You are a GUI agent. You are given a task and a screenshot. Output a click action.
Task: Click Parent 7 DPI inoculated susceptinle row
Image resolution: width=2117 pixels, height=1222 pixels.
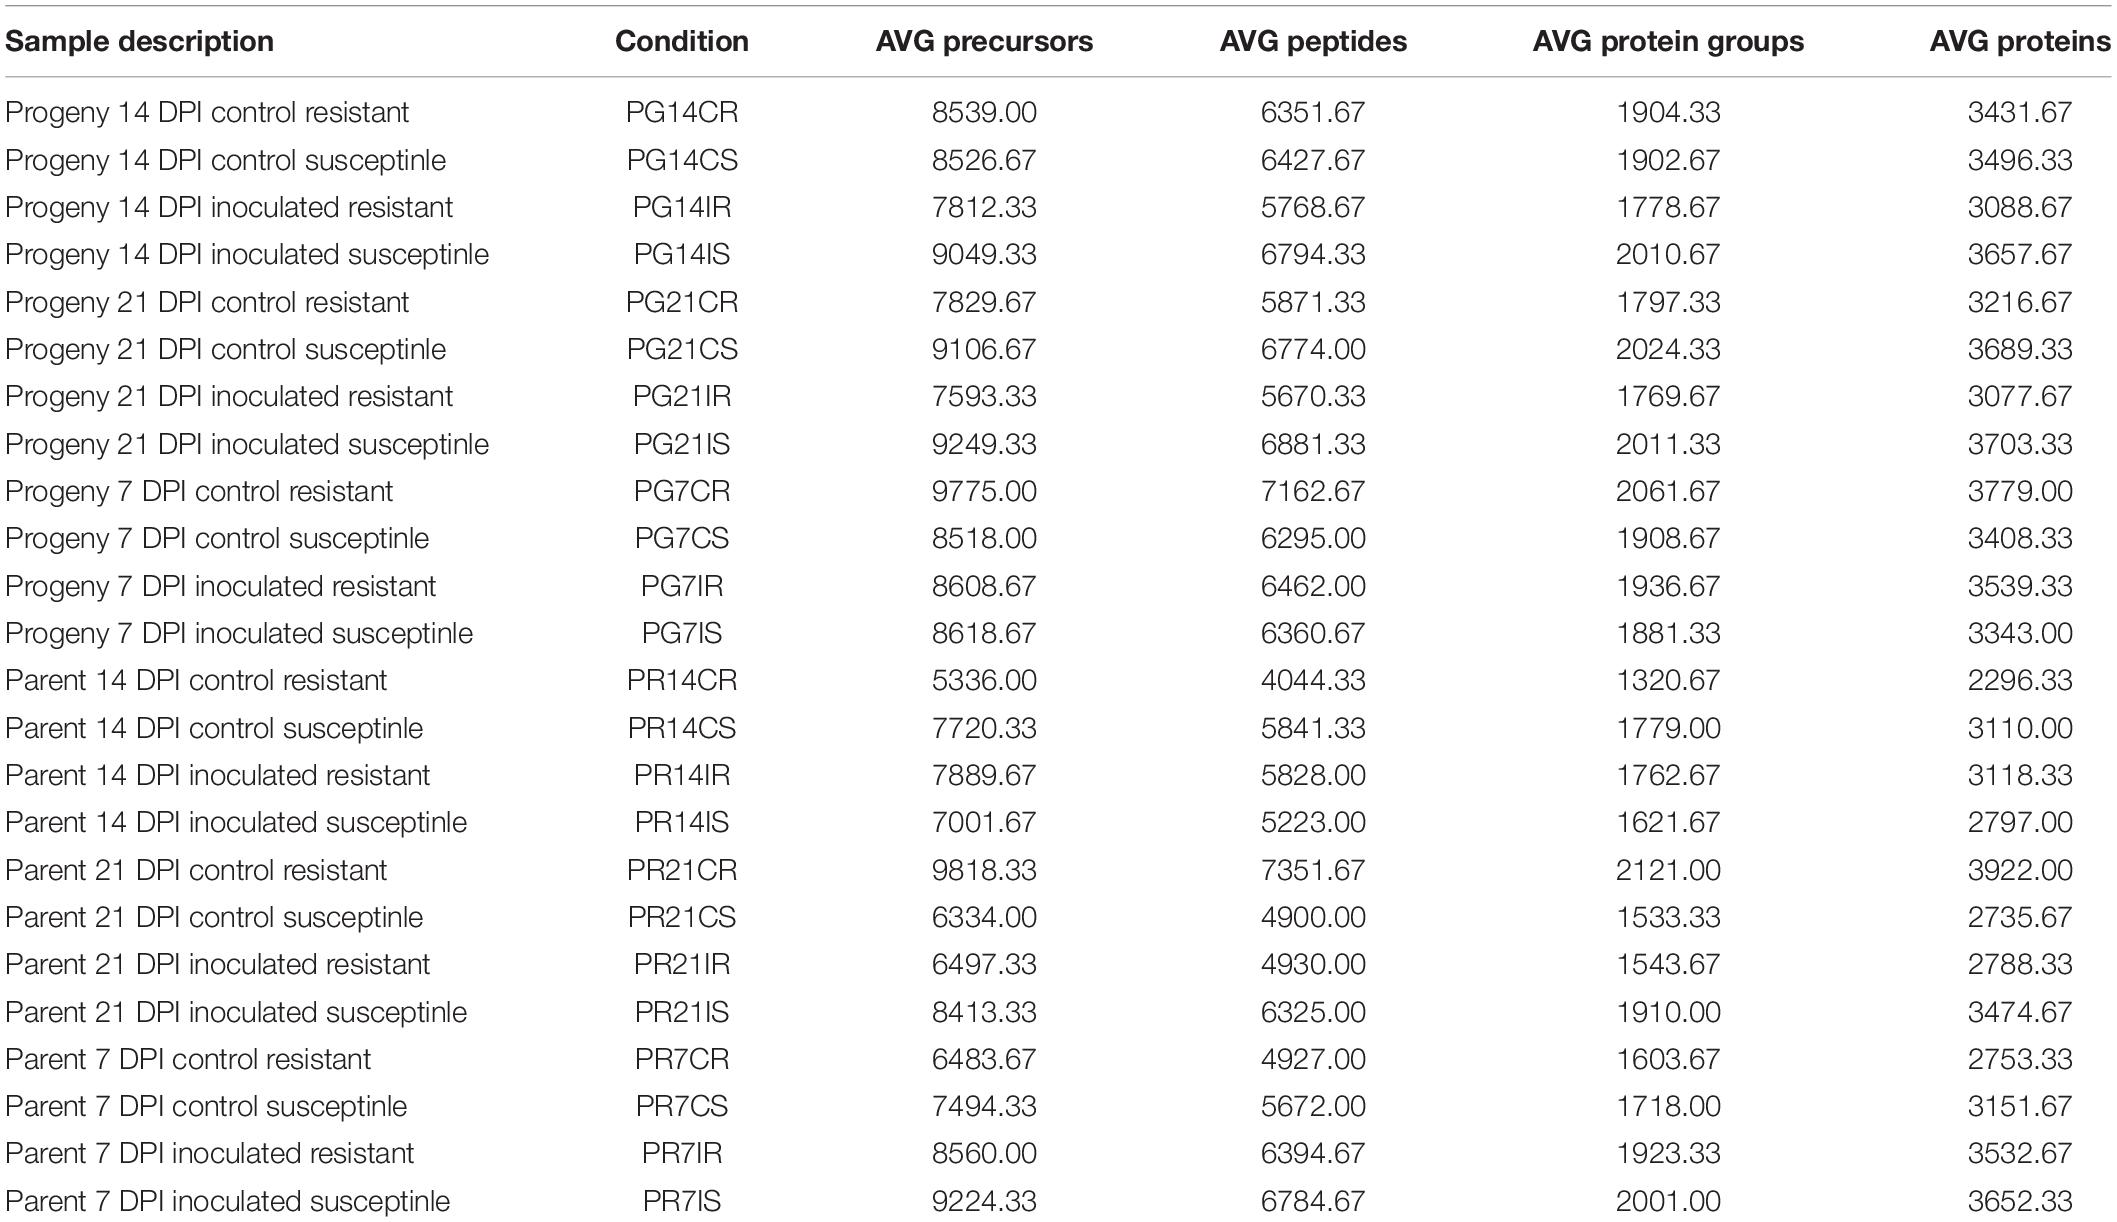[1058, 1201]
